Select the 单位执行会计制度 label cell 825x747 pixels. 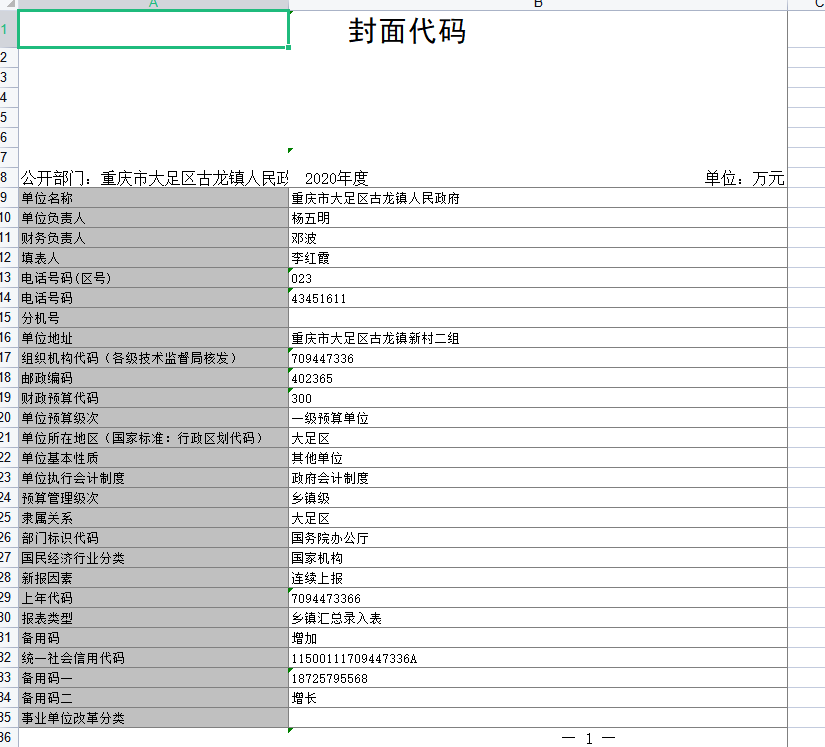pyautogui.click(x=153, y=478)
